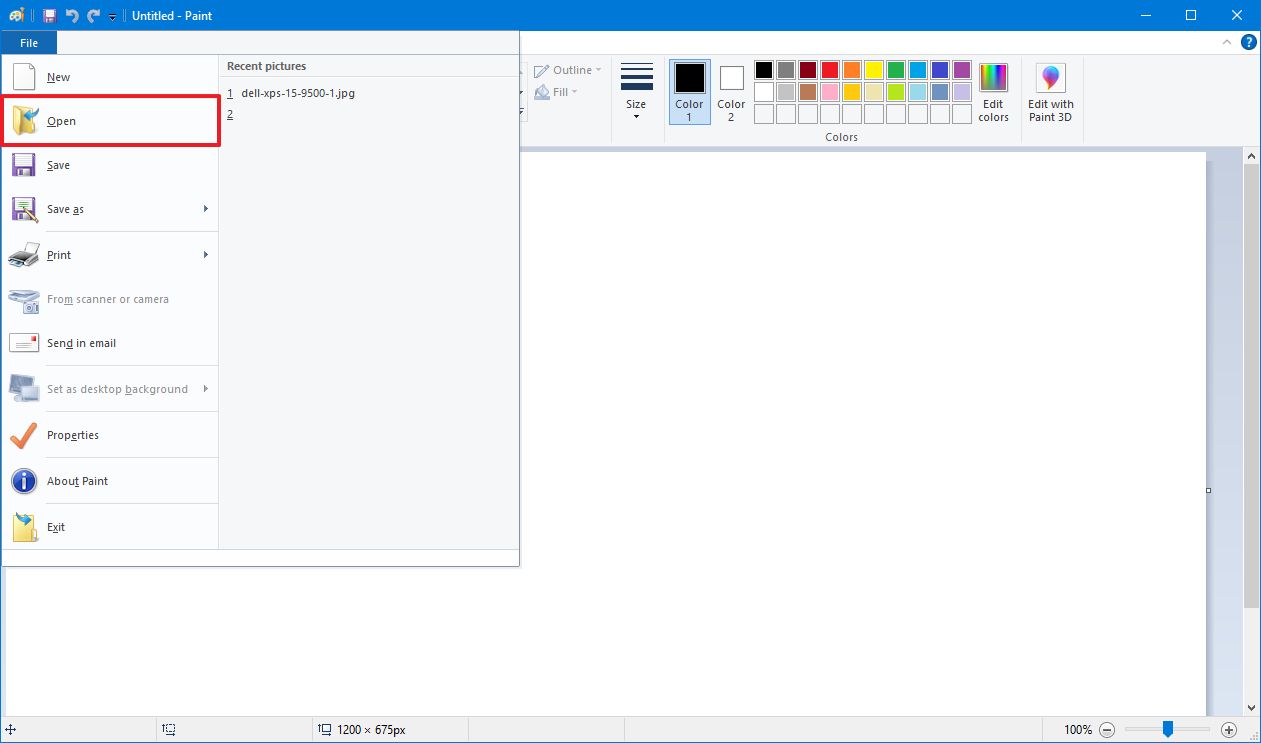Click the zoom out minus button
Image resolution: width=1261 pixels, height=743 pixels.
(x=1107, y=730)
